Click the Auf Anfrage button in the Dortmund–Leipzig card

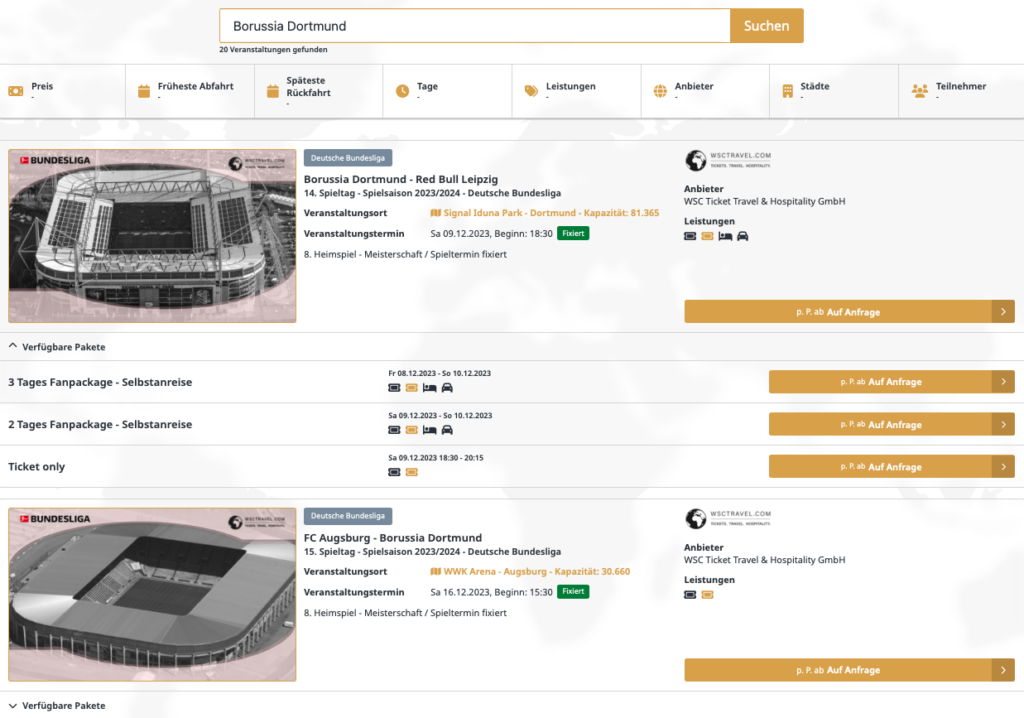point(849,312)
